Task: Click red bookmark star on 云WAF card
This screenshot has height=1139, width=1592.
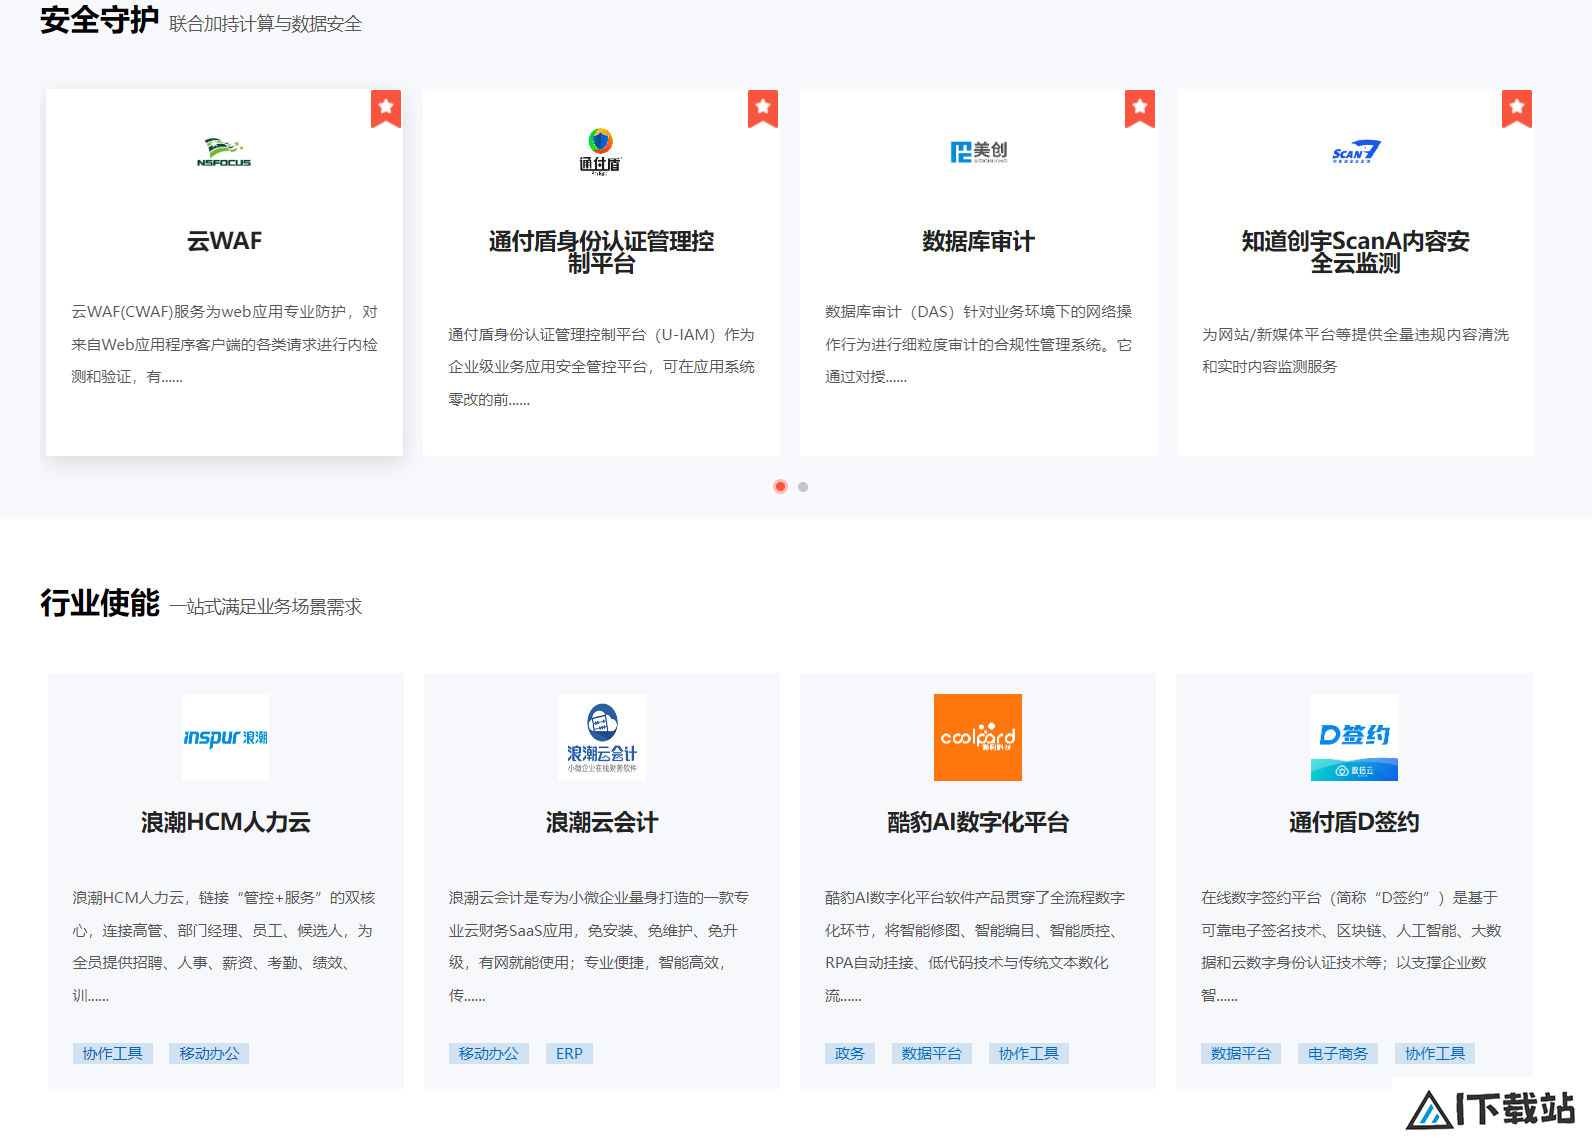Action: click(x=386, y=108)
